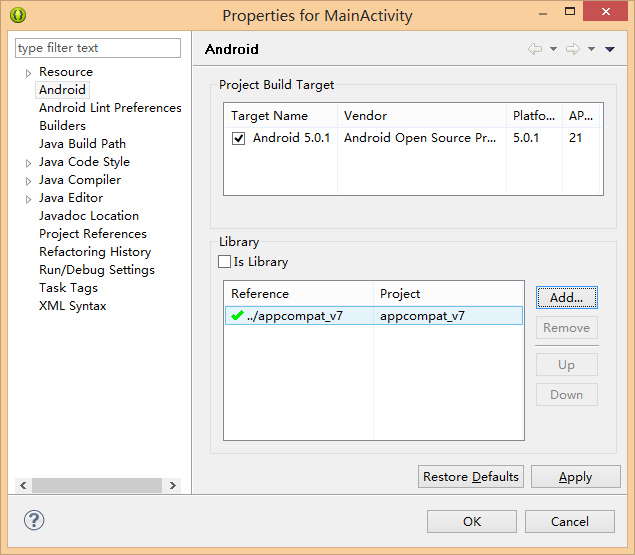Select Task Tags in the tree
Image resolution: width=635 pixels, height=555 pixels.
click(68, 288)
